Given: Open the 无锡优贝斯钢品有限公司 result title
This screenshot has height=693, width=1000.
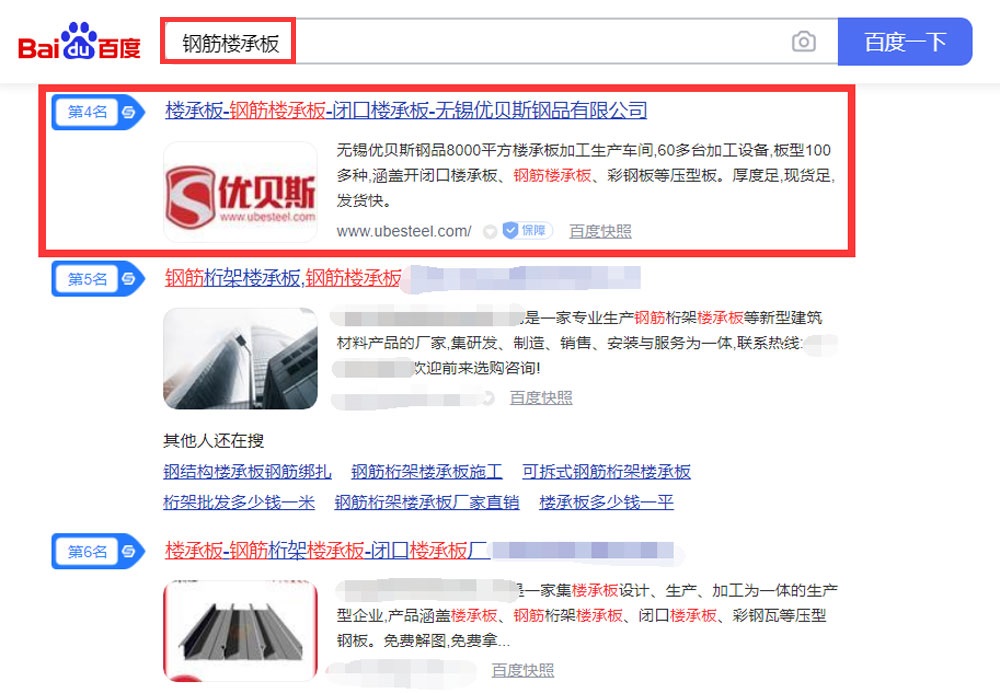Looking at the screenshot, I should tap(406, 110).
